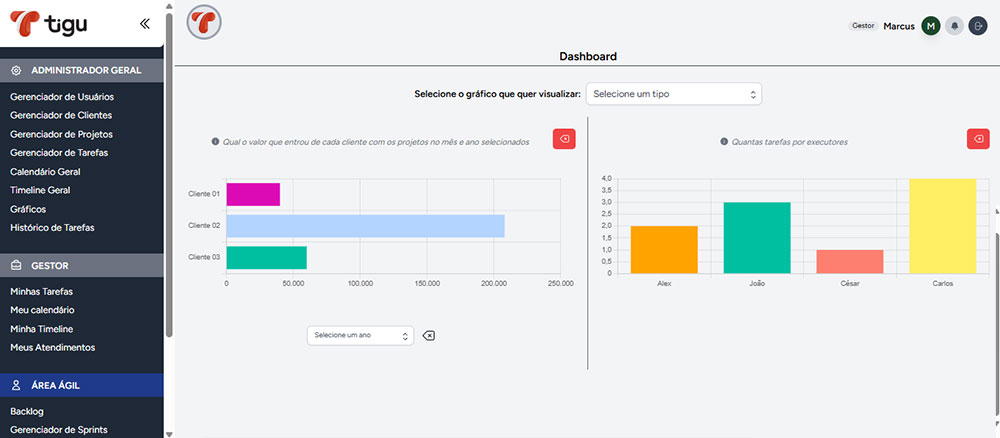Click the notification bell icon

[x=955, y=26]
